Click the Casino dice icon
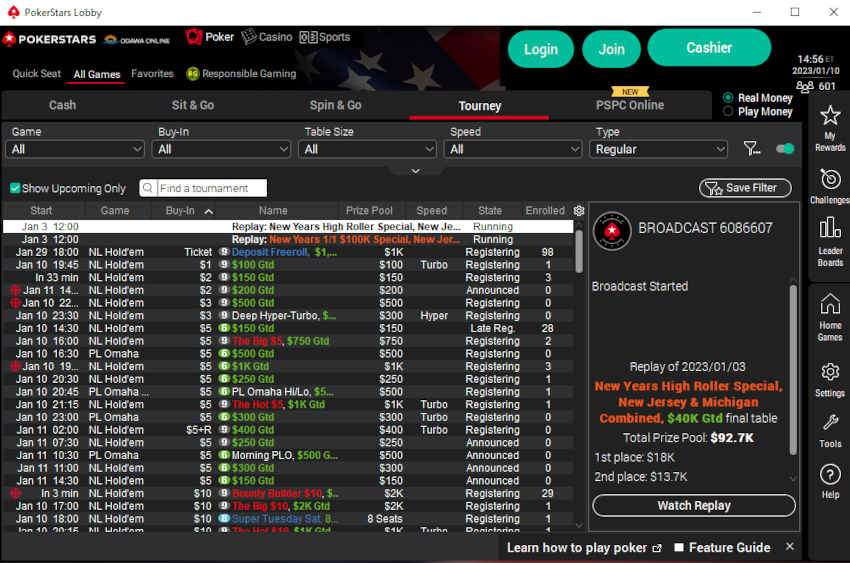 pyautogui.click(x=248, y=37)
